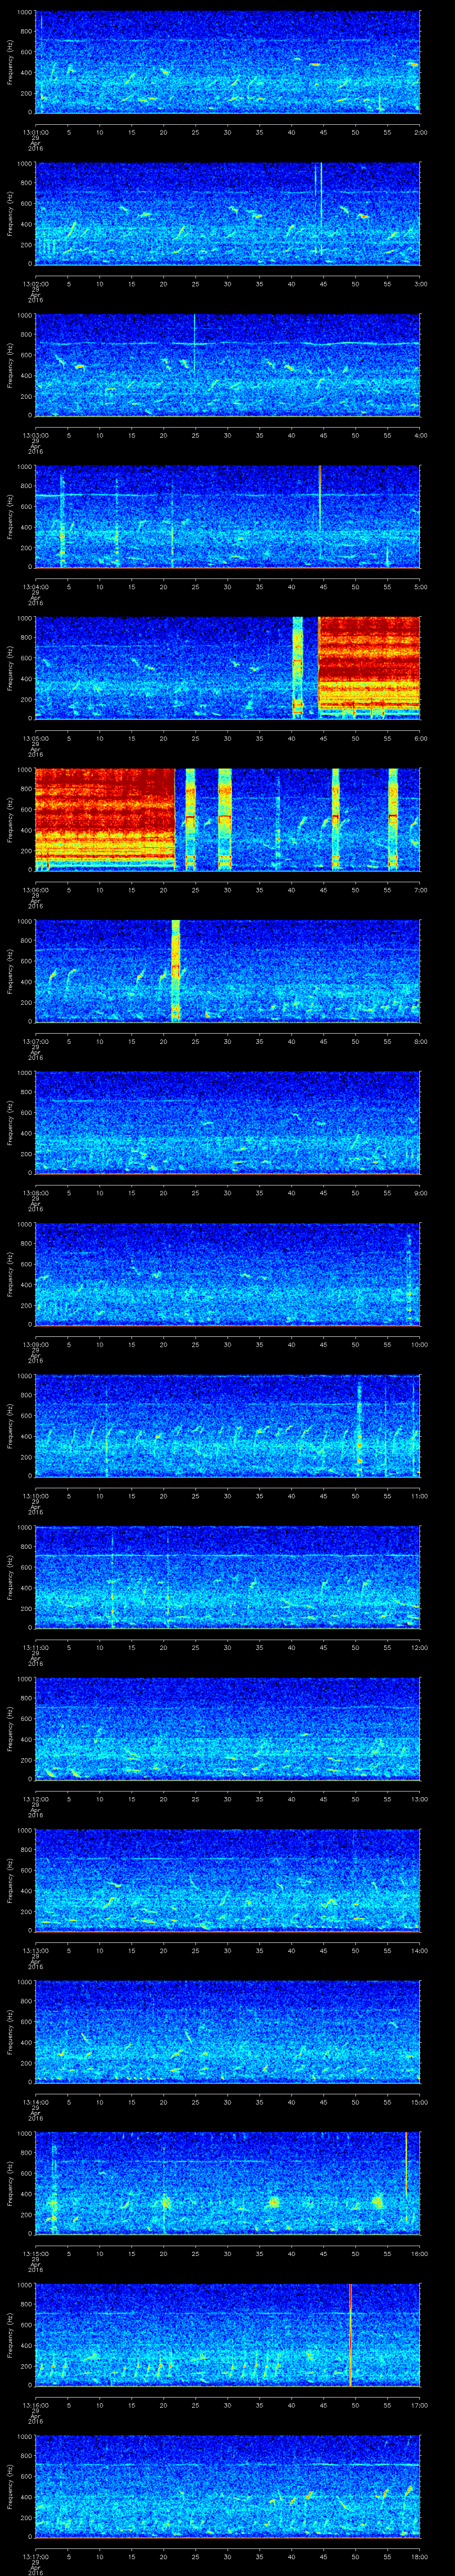
Task: Select the spectrogram panel beginning at 13:08:00
Action: [227, 1123]
